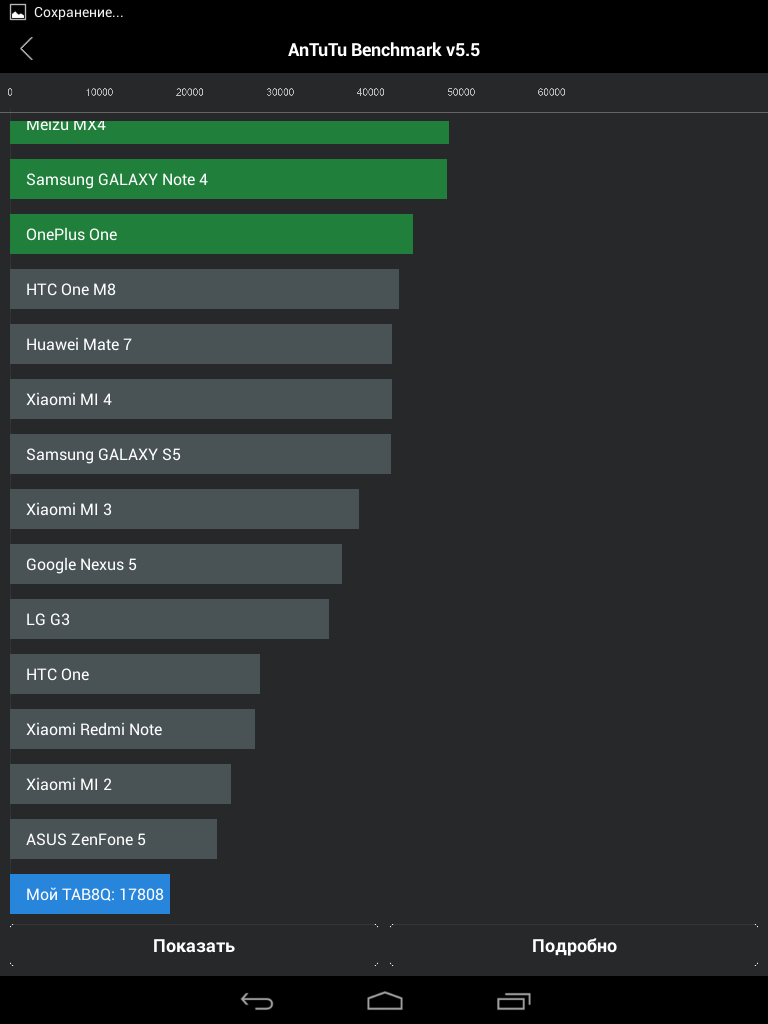This screenshot has width=768, height=1024.
Task: Select the Xiaomi MI 4 bar
Action: (201, 399)
